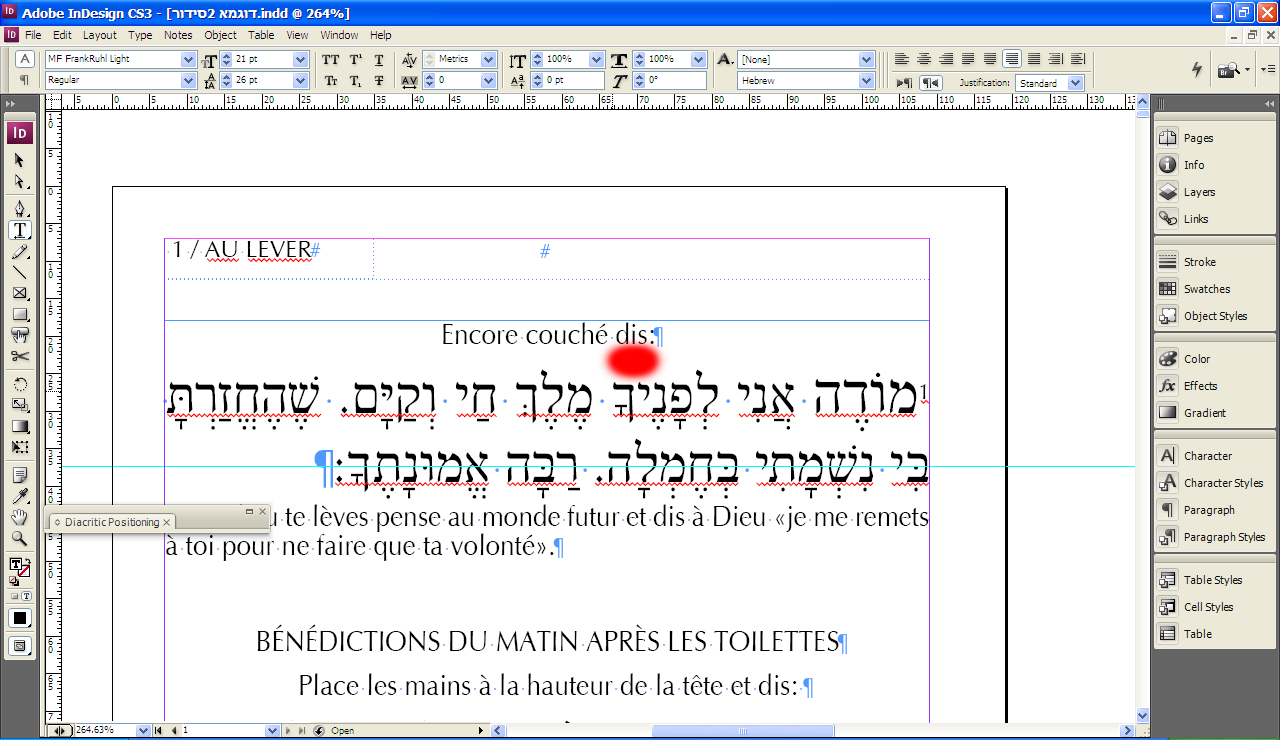Select the Line tool
Image resolution: width=1280 pixels, height=740 pixels.
tap(19, 272)
